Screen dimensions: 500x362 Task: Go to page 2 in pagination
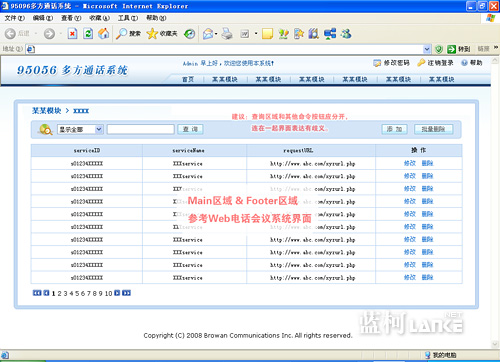[59, 293]
